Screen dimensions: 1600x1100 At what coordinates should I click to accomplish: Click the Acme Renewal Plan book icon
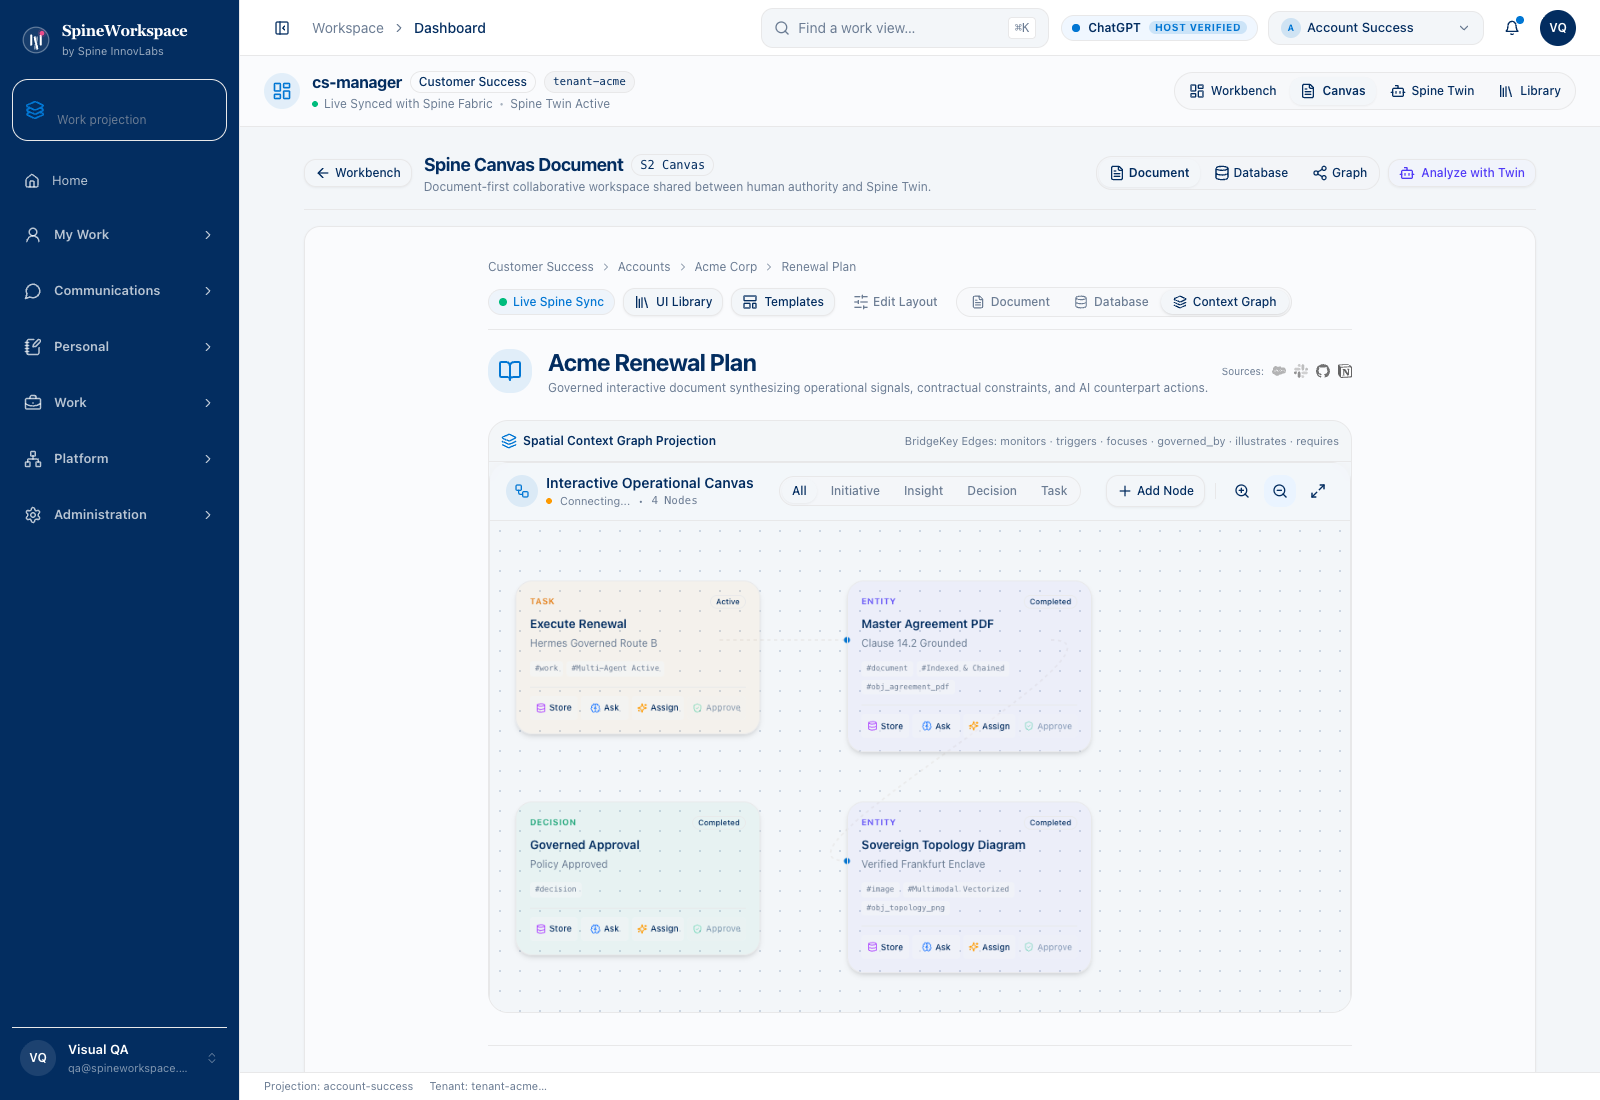(510, 371)
